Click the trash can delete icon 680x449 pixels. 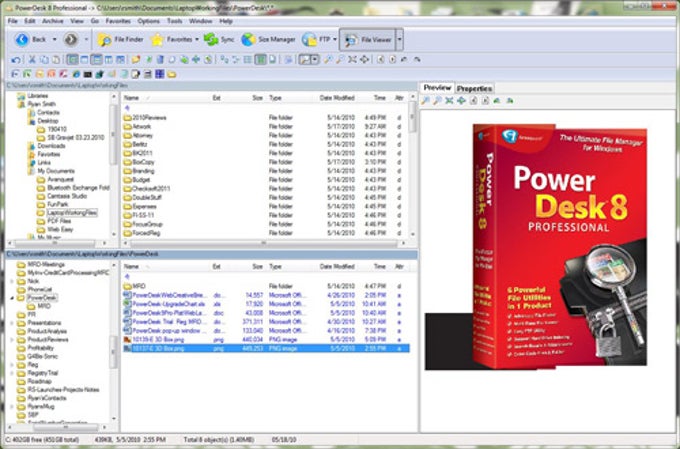[x=160, y=59]
